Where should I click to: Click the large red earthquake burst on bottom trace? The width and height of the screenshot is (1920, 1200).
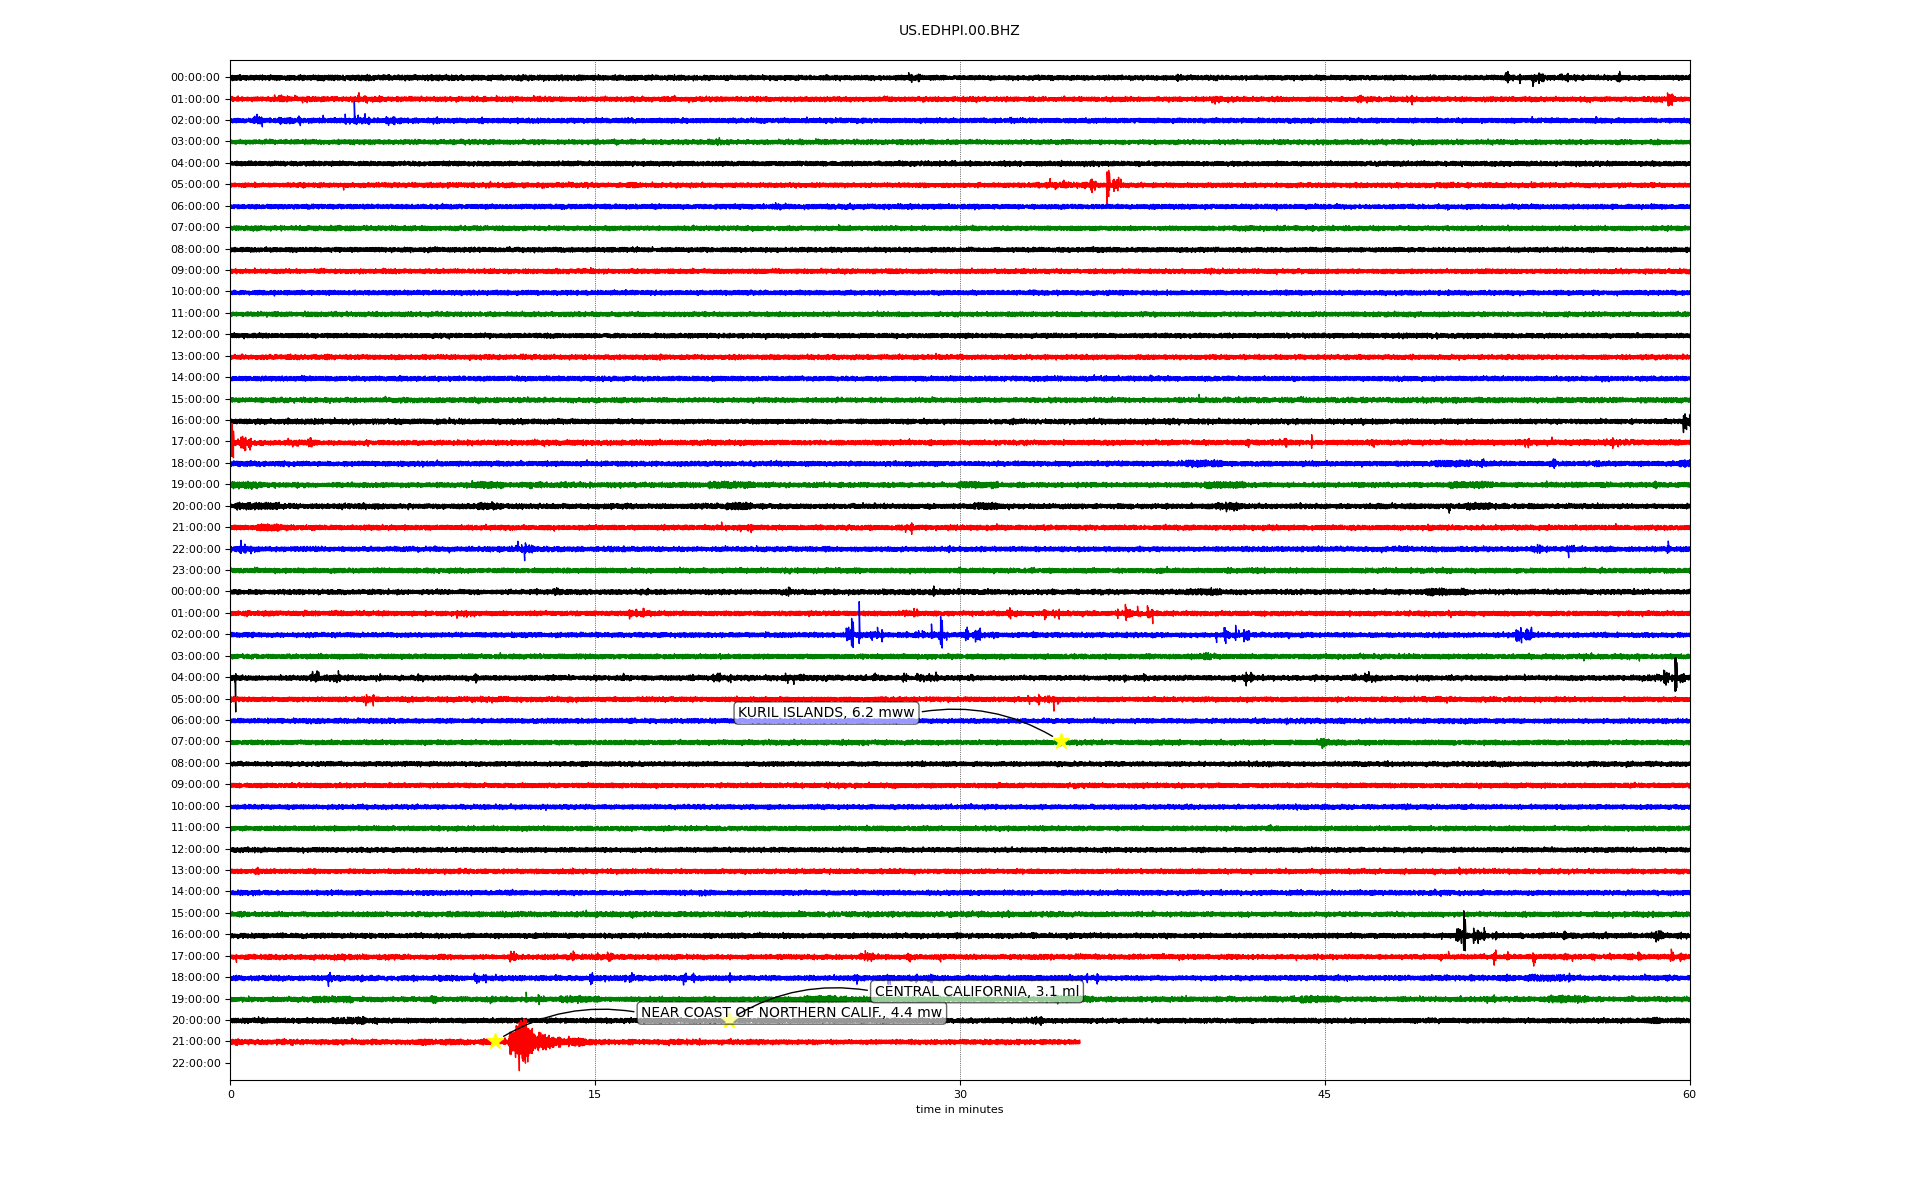tap(521, 1043)
